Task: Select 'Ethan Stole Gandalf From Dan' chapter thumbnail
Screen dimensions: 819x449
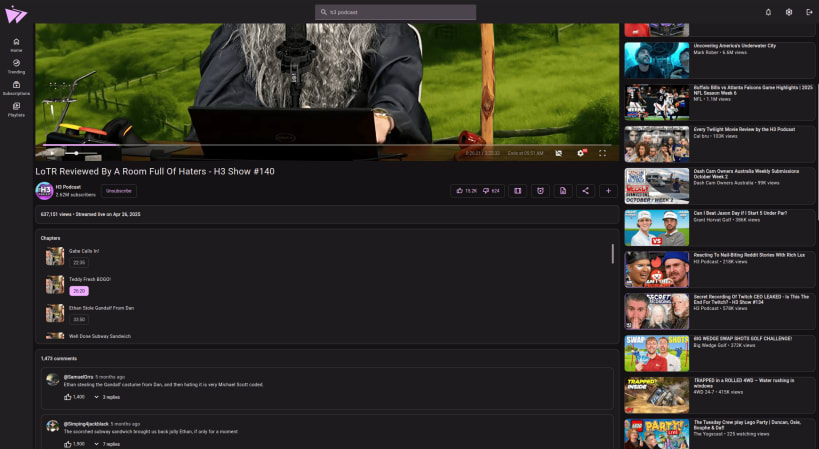Action: tap(55, 313)
